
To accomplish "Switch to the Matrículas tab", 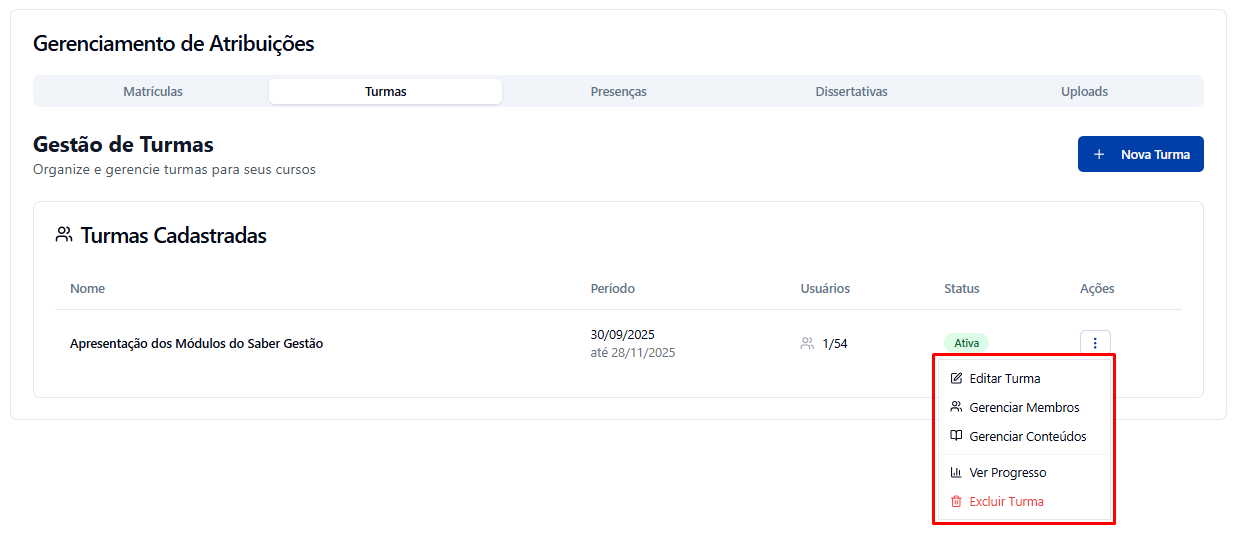I will point(153,91).
